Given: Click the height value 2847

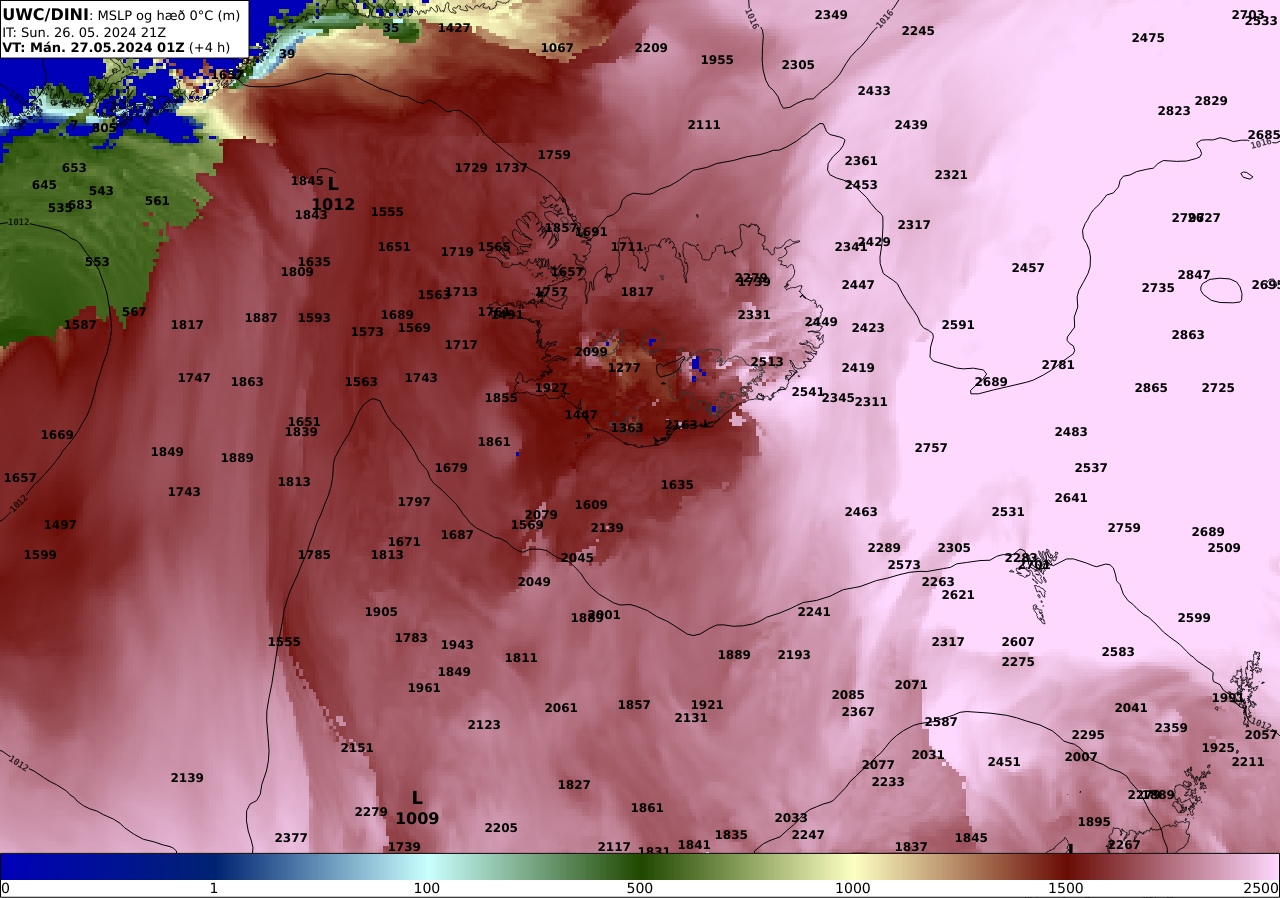Looking at the screenshot, I should pyautogui.click(x=1194, y=275).
